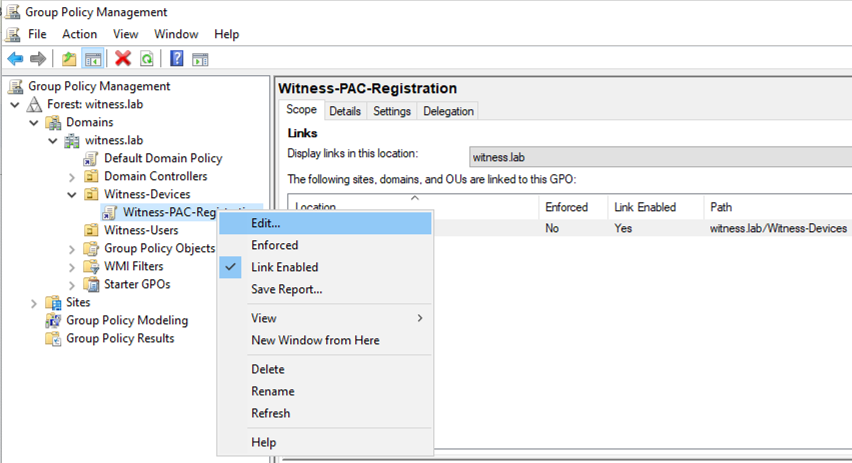The height and width of the screenshot is (463, 852).
Task: Click the Domains folder icon
Action: (53, 122)
